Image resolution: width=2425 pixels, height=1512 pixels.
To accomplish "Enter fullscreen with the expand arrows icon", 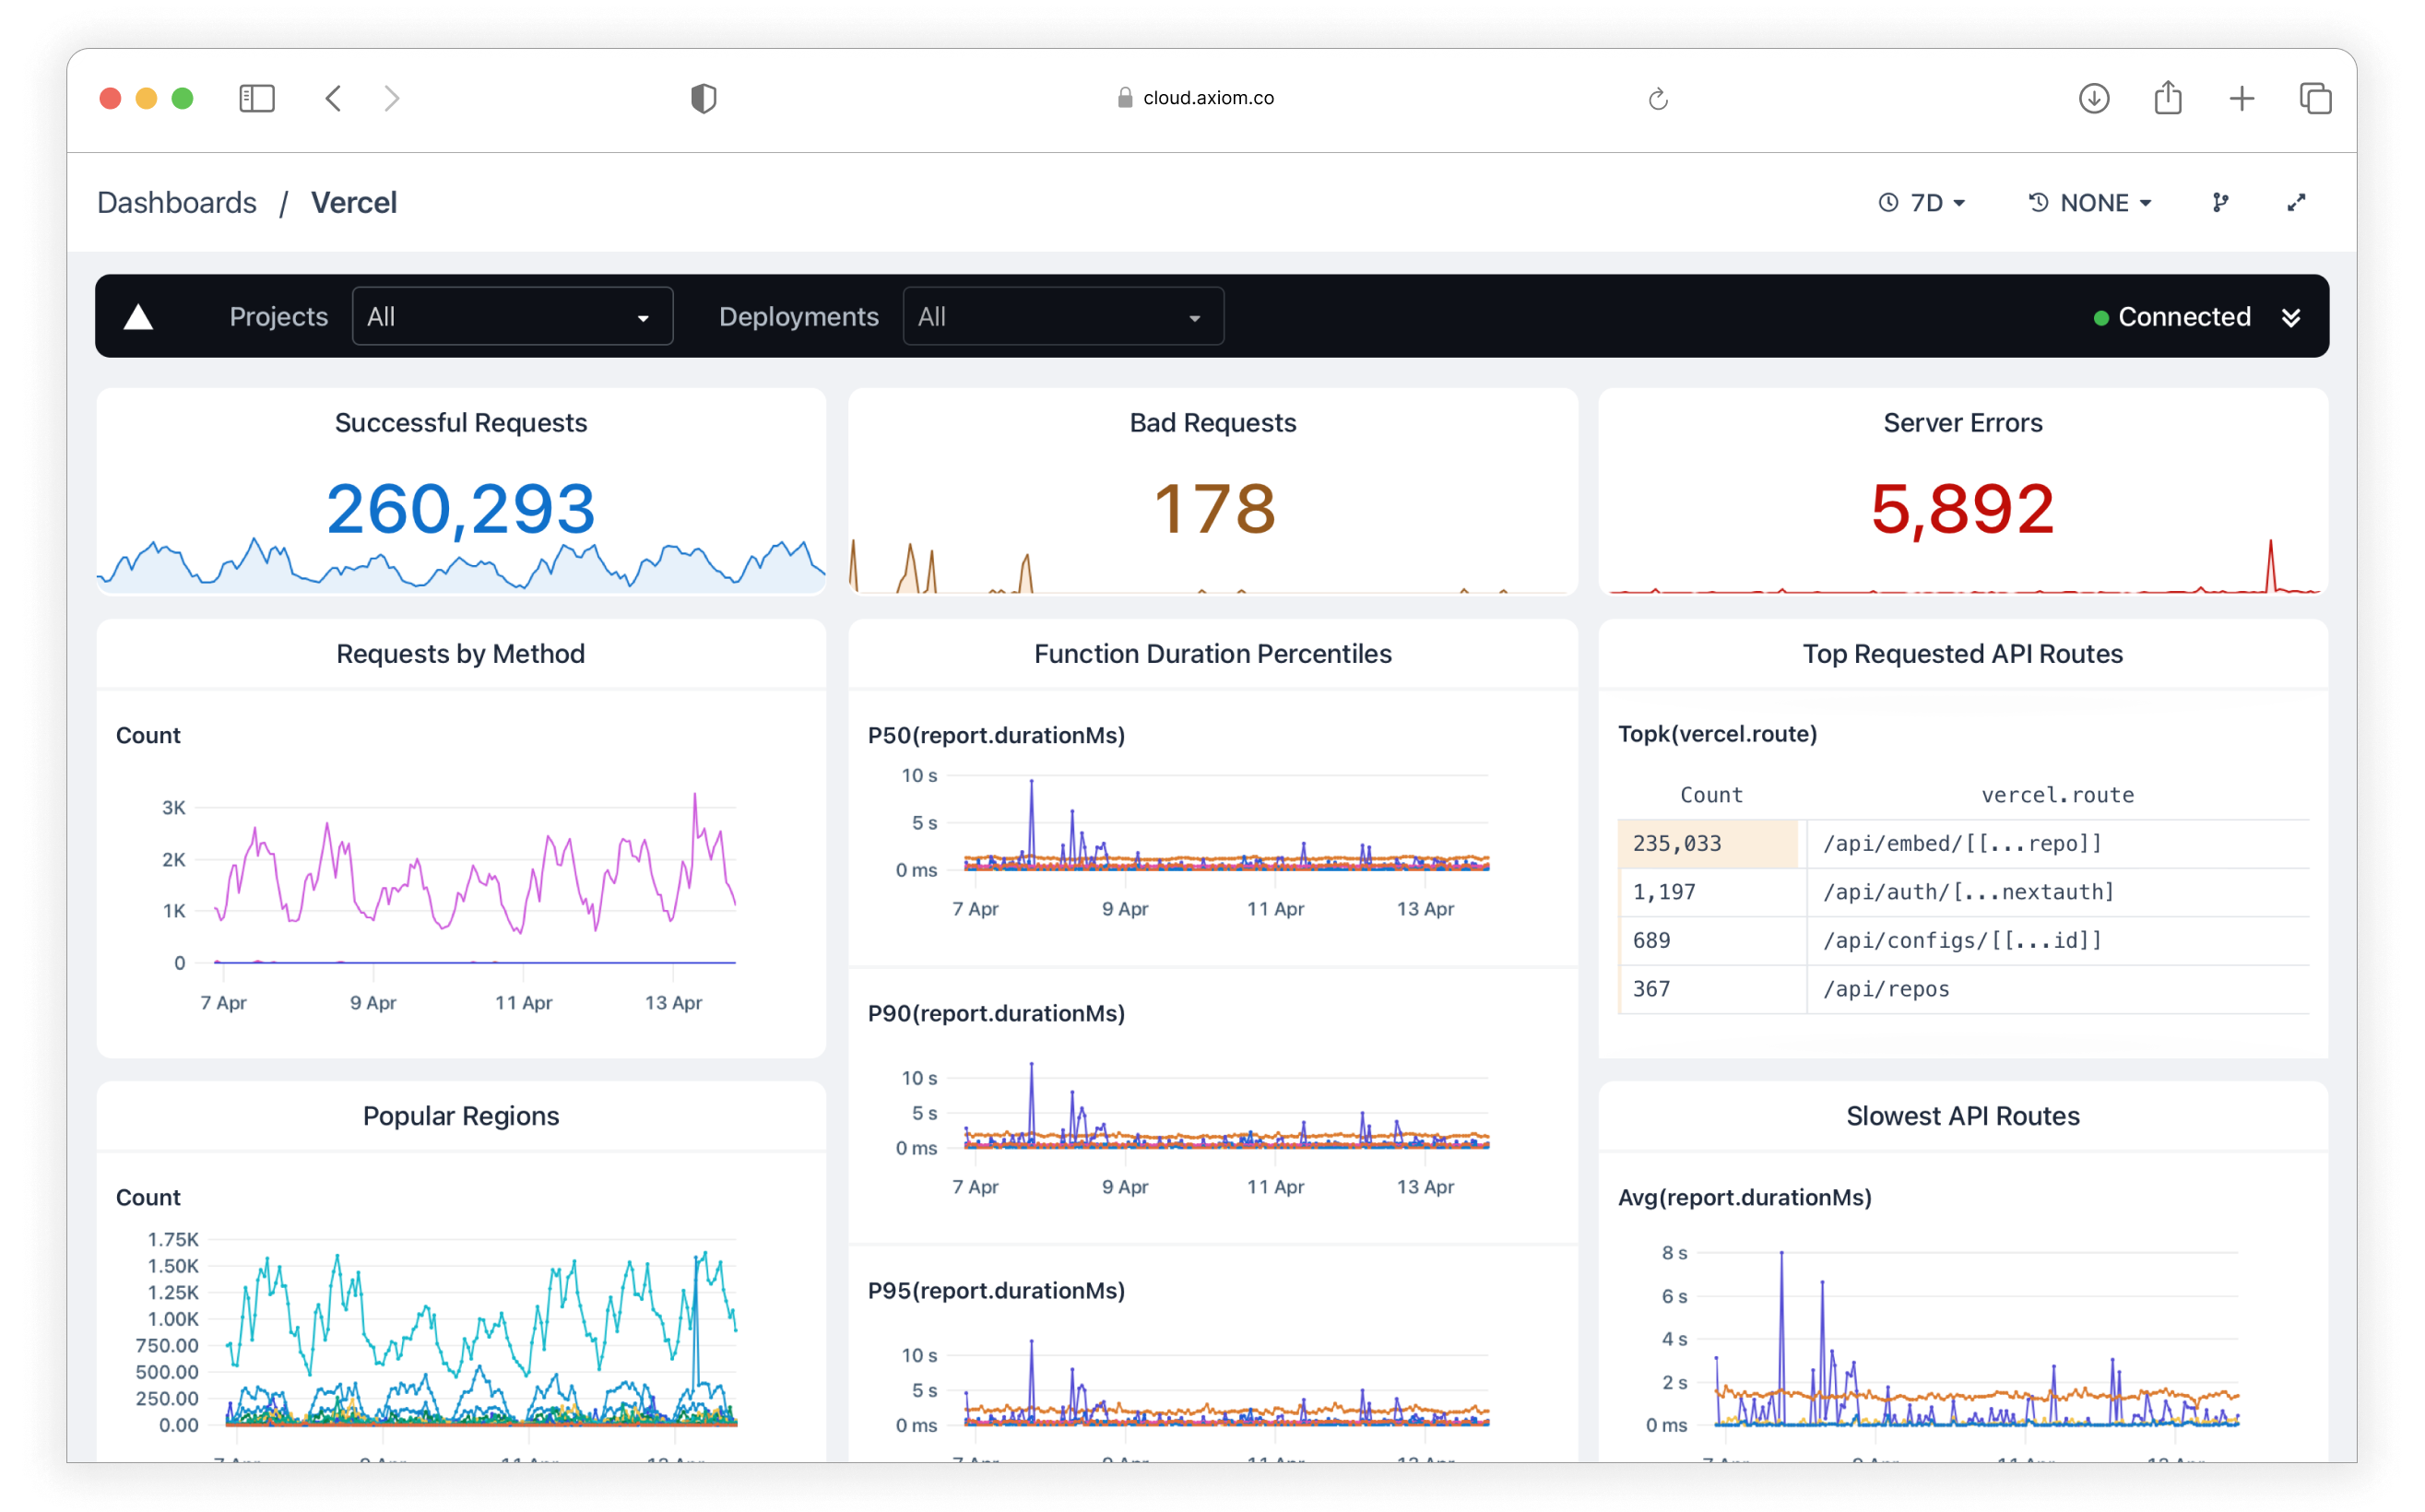I will point(2296,203).
